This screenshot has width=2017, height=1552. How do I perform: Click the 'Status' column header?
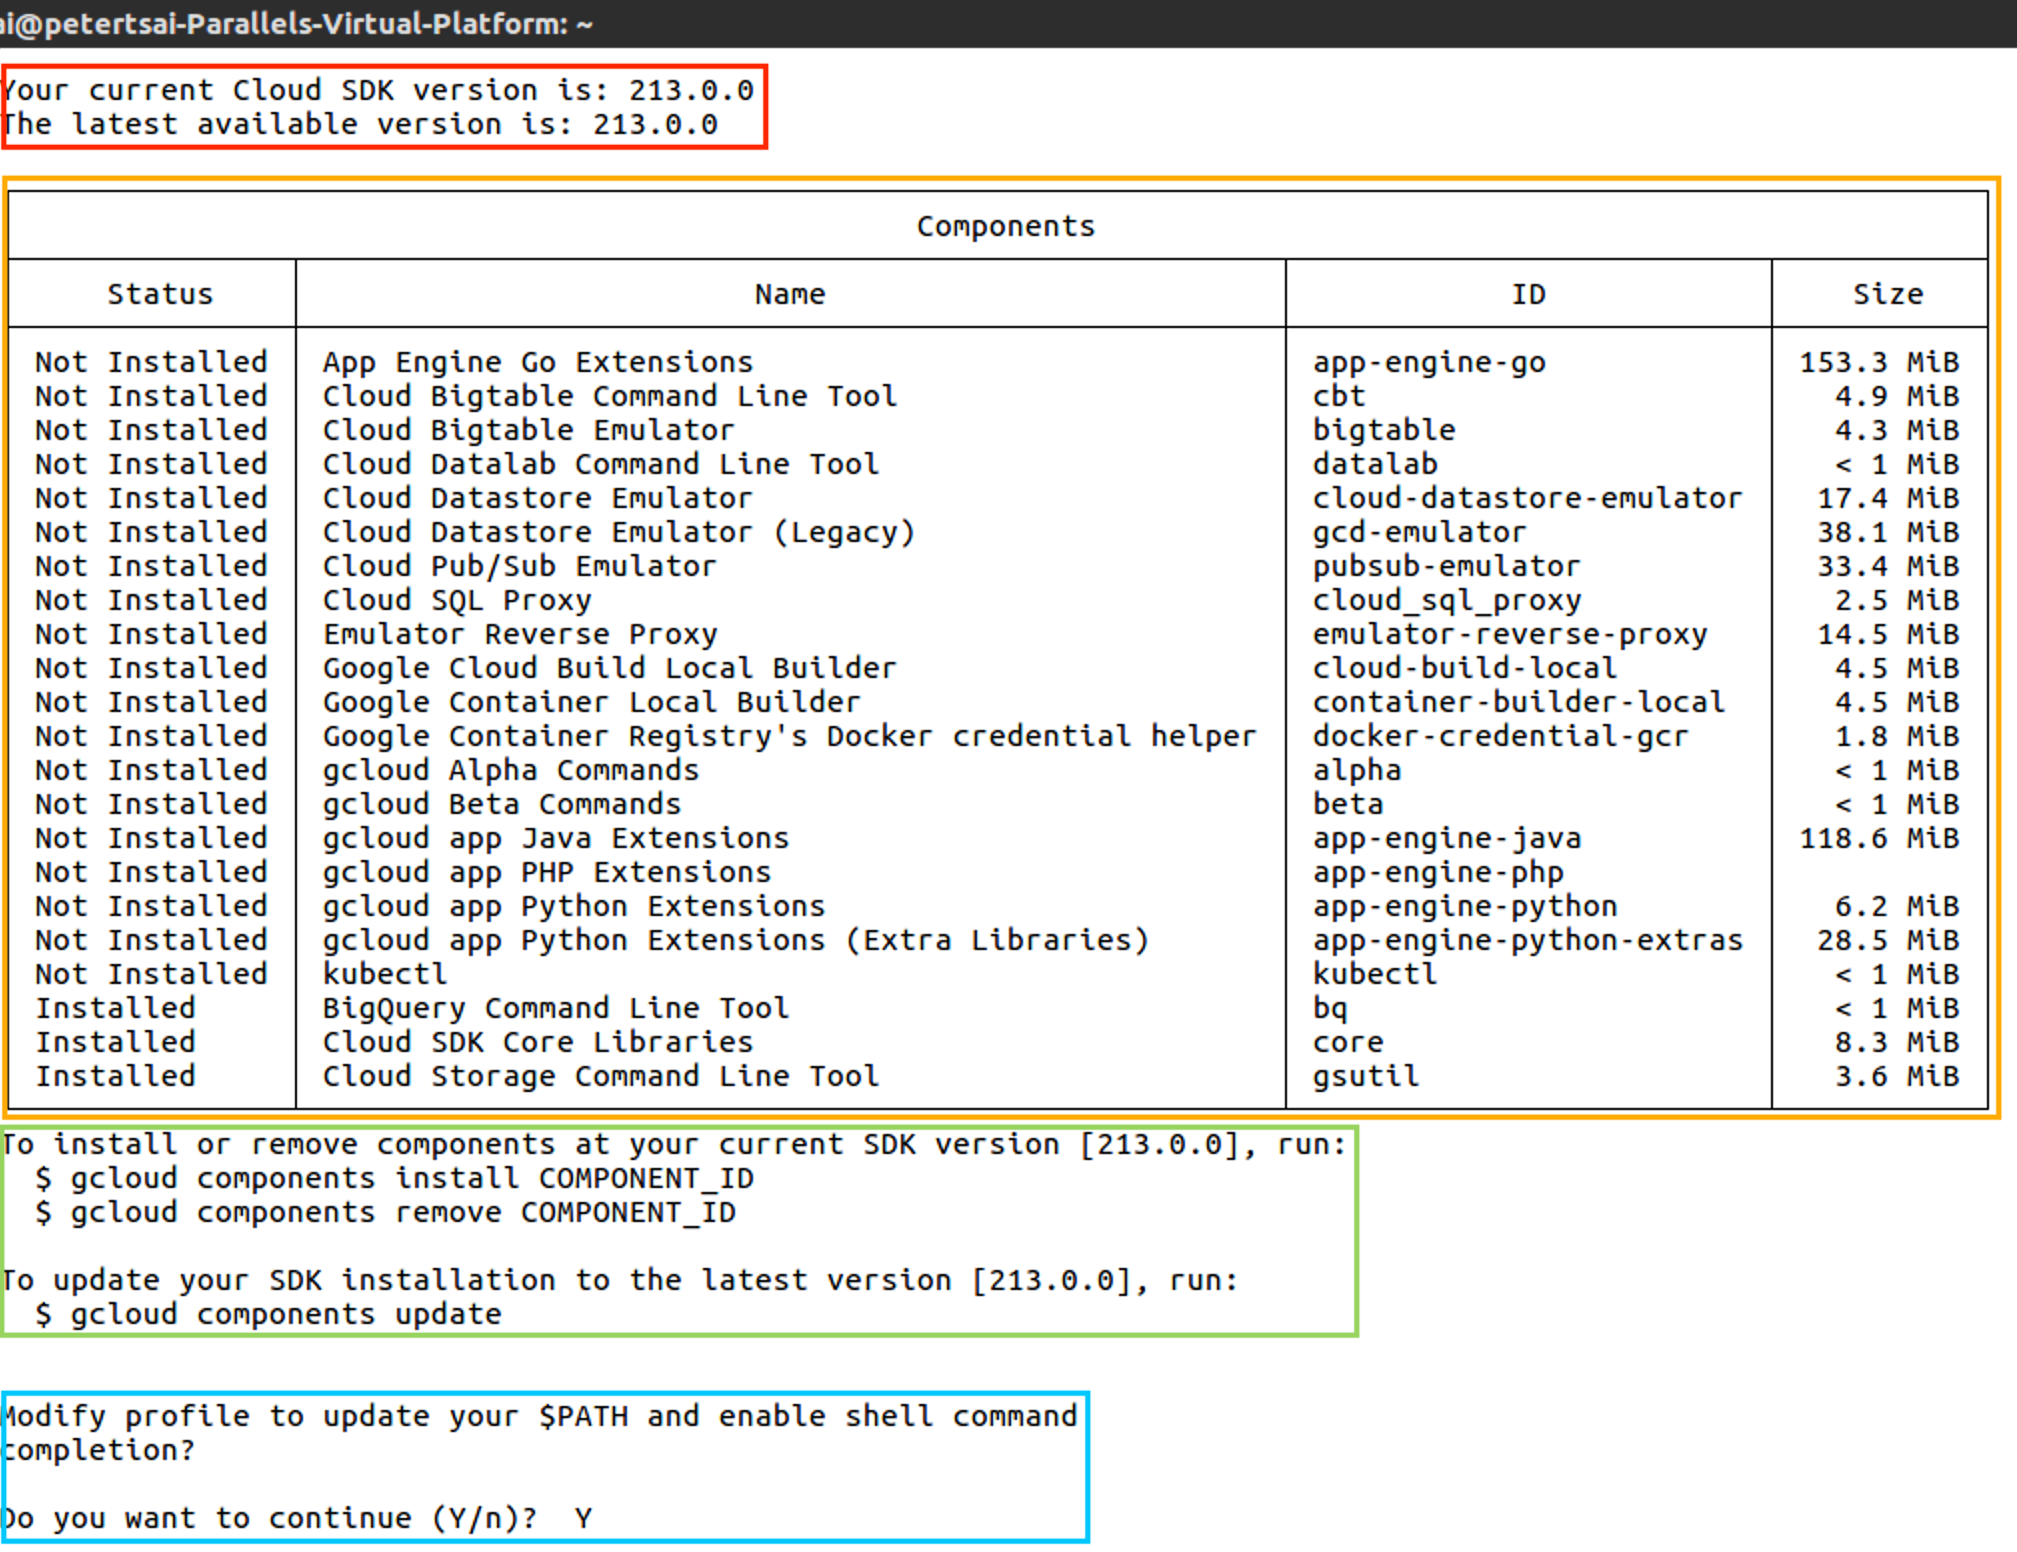(x=160, y=294)
